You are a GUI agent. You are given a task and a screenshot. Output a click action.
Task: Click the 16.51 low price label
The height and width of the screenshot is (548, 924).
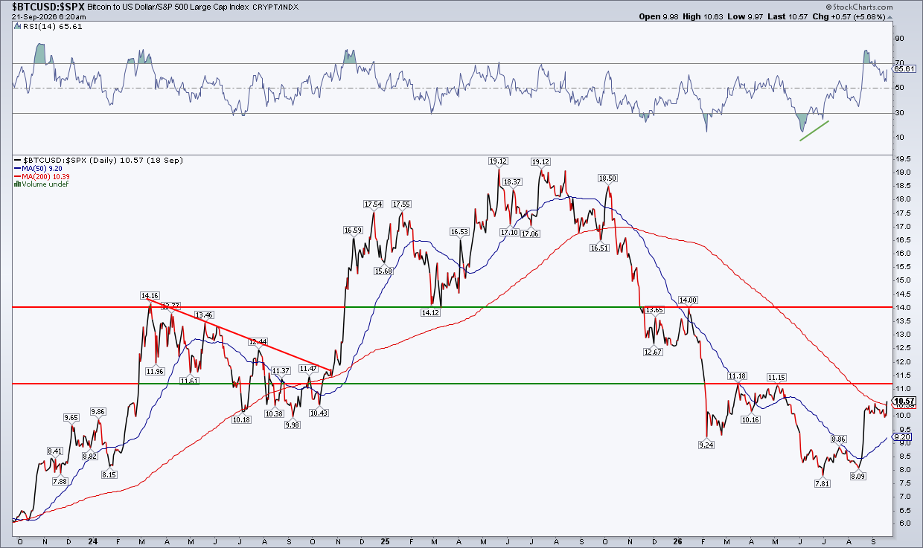pyautogui.click(x=599, y=248)
